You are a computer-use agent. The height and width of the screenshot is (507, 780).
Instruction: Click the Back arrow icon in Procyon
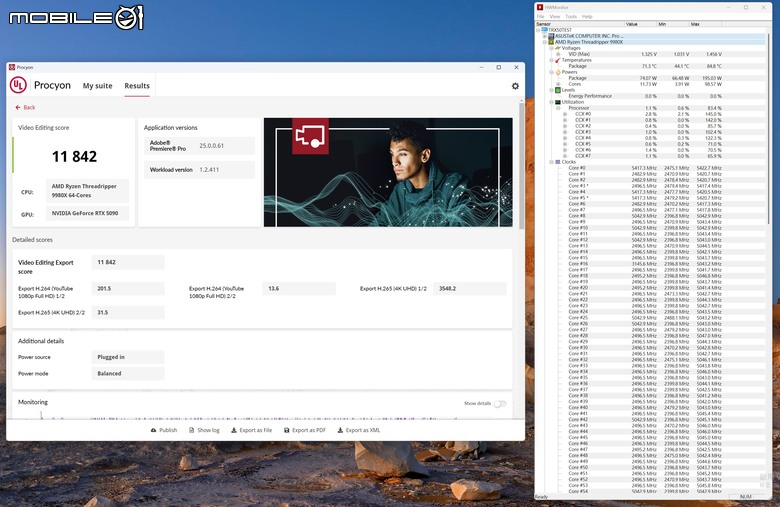point(18,107)
